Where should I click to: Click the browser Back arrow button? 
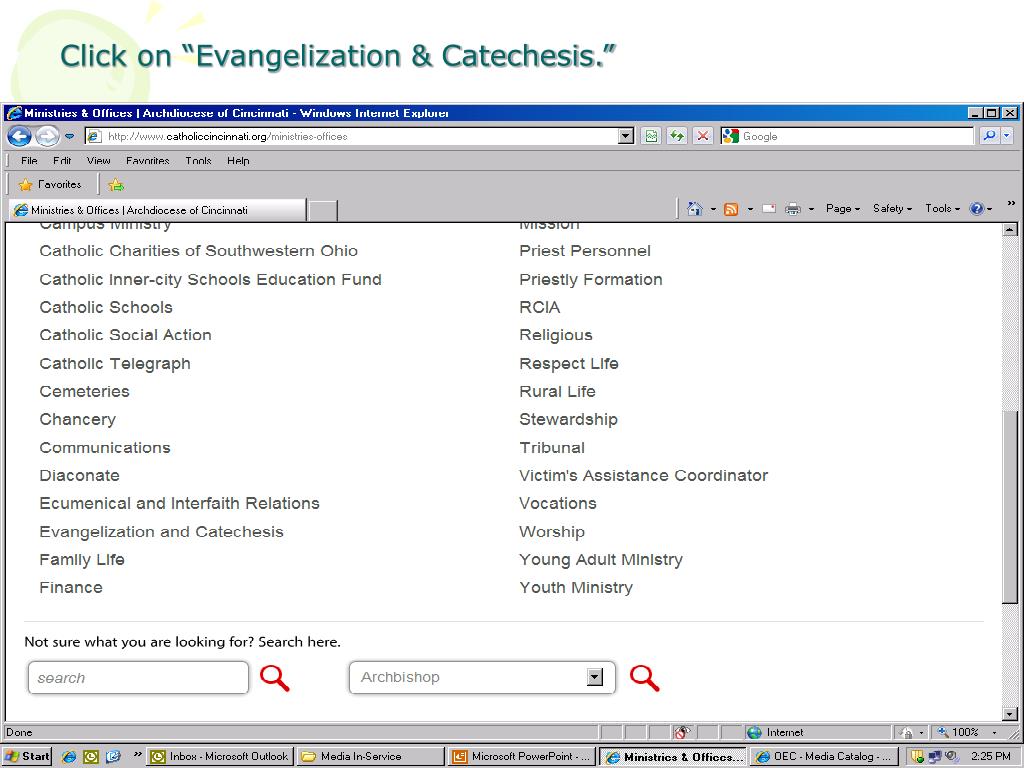pos(20,136)
